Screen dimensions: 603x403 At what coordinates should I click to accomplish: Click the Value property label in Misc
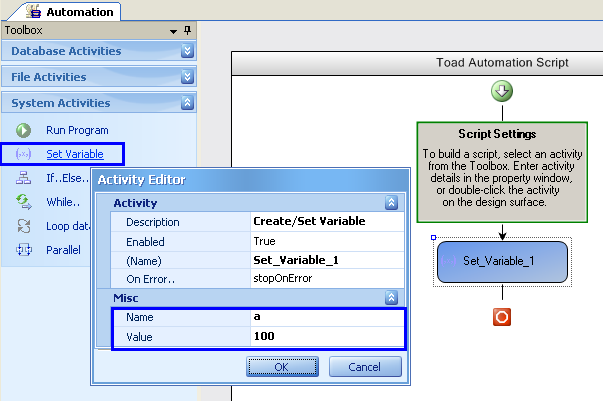(139, 337)
